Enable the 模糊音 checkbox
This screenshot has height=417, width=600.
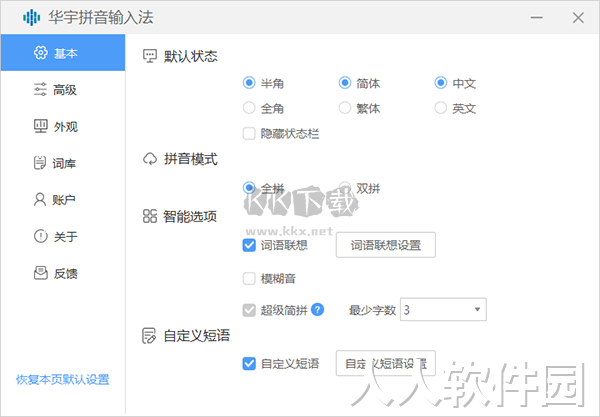249,278
